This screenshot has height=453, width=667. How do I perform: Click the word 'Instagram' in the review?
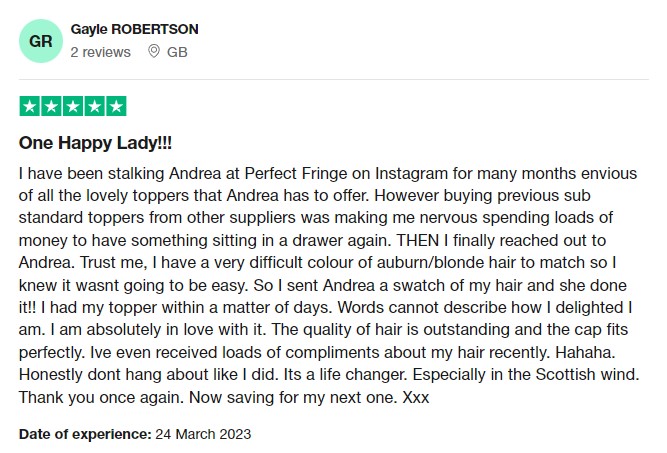click(411, 174)
